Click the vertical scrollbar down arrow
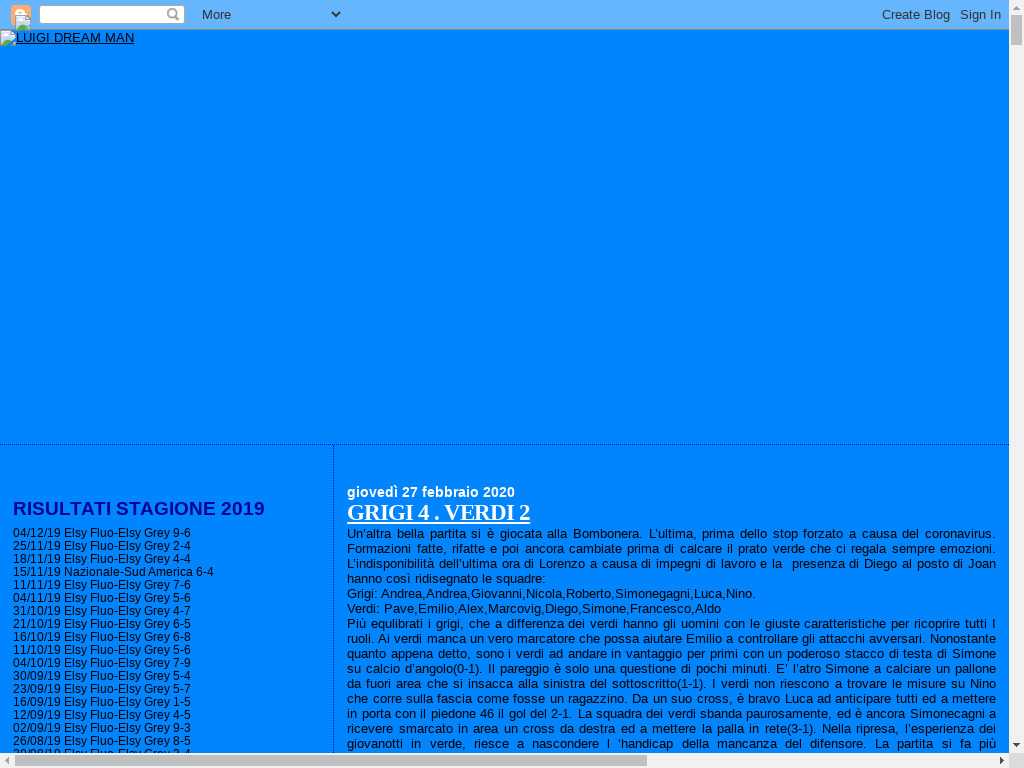Image resolution: width=1024 pixels, height=768 pixels. (x=1016, y=745)
